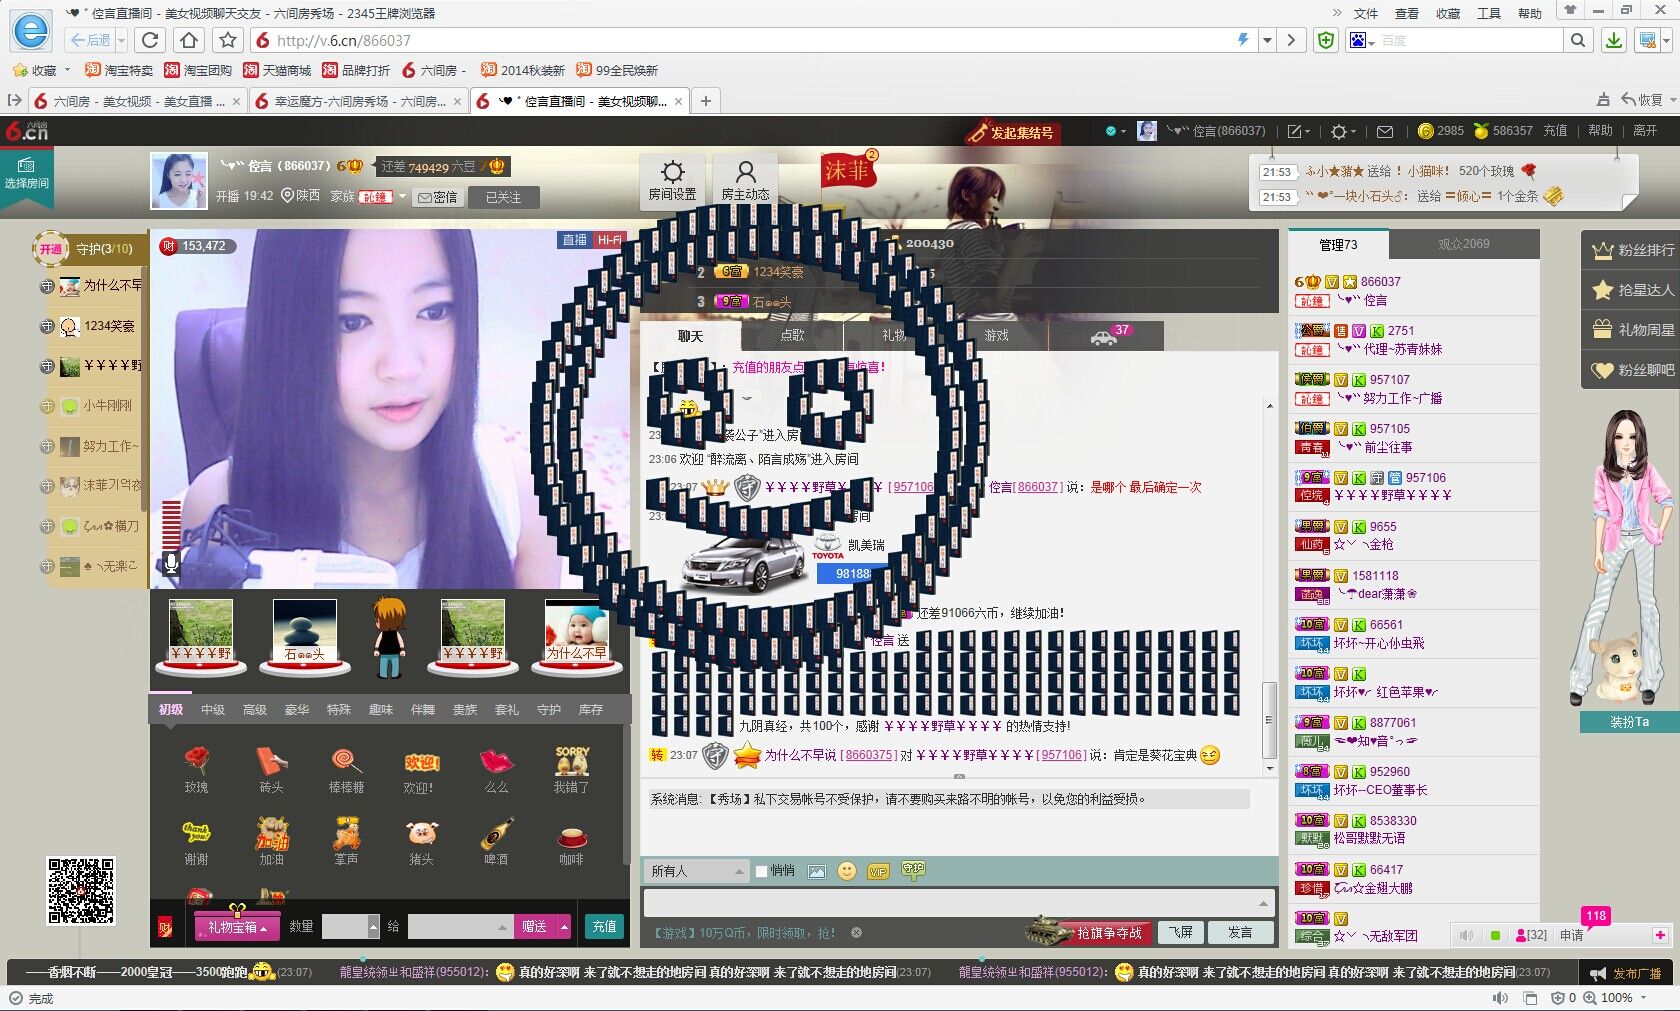
Task: Open gift recipient (给) dropdown
Action: coord(503,927)
